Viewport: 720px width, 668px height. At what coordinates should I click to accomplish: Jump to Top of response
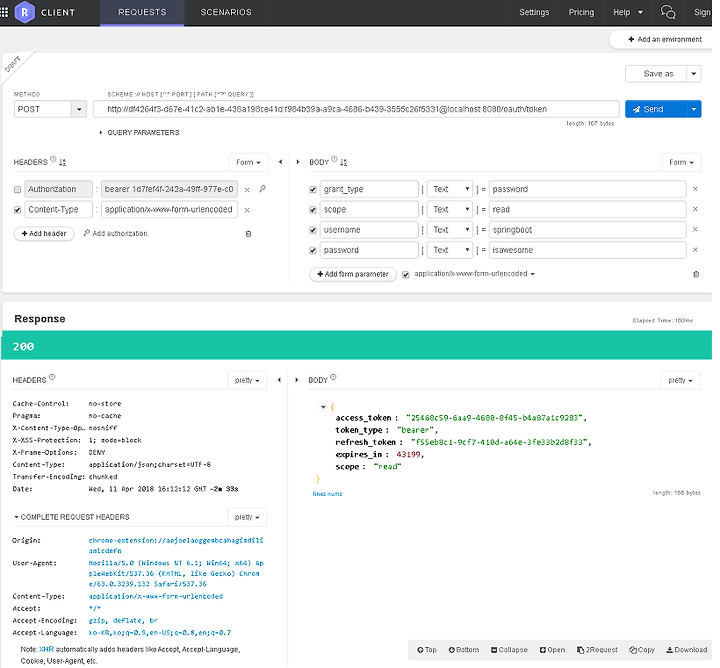[427, 650]
